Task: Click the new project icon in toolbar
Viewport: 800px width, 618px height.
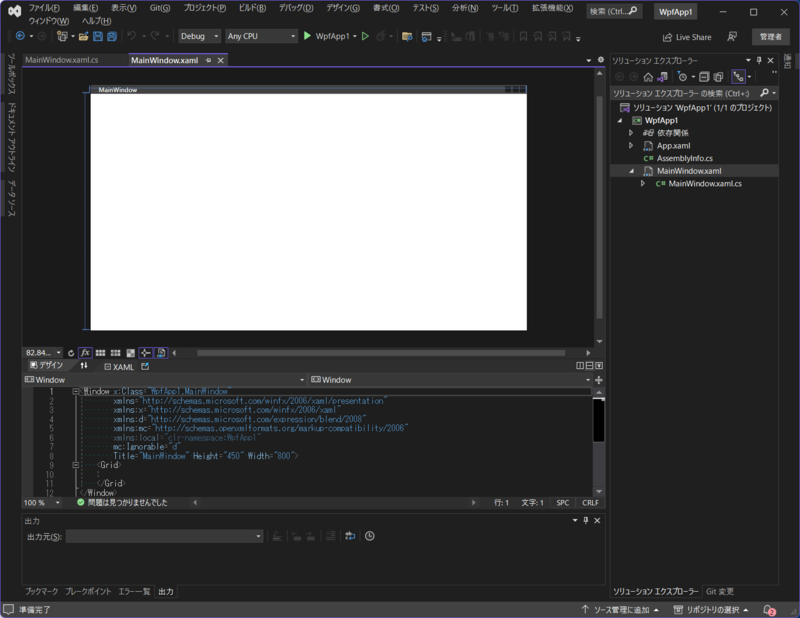Action: pyautogui.click(x=62, y=36)
